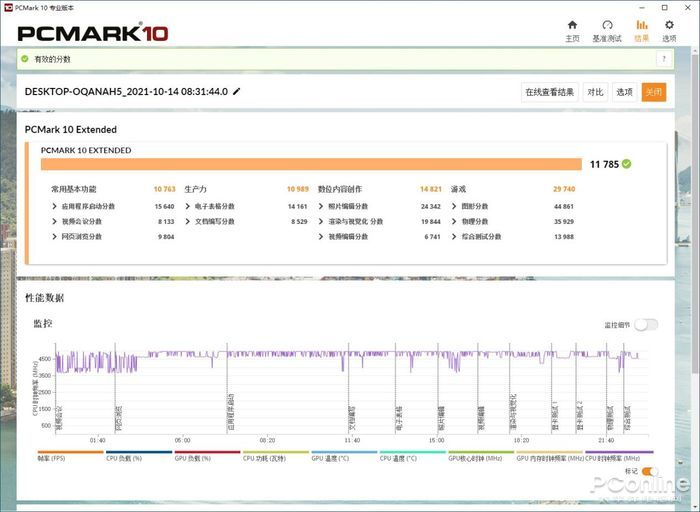Select the GPU 内存时钟频率 (MHz) legend swatch
Screen dimensions: 700x512
point(549,452)
